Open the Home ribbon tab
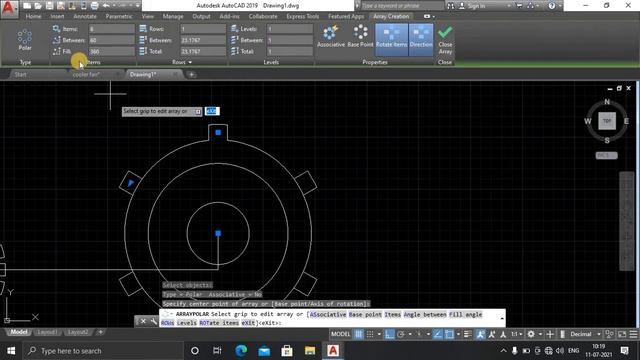640x360 pixels. [x=33, y=16]
